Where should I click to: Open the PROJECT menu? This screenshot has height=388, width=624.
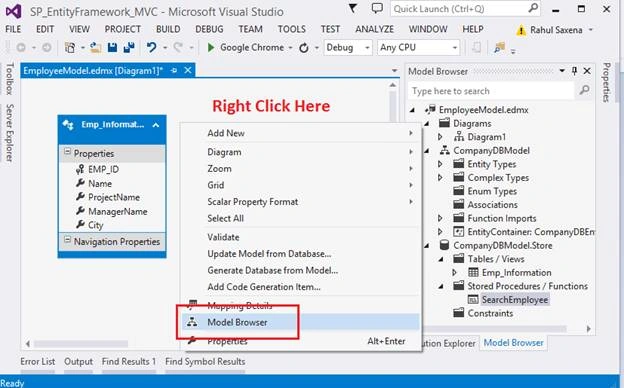click(123, 29)
